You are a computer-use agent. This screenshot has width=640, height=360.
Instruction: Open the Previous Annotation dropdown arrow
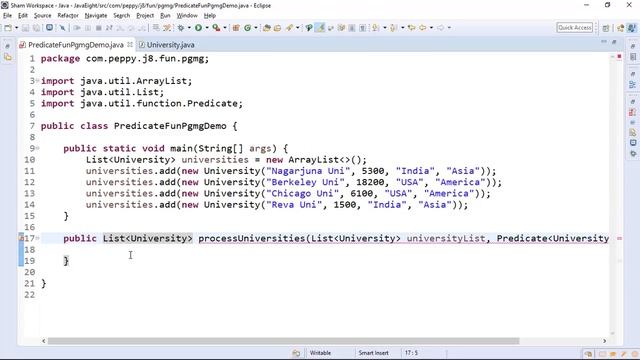pos(402,28)
